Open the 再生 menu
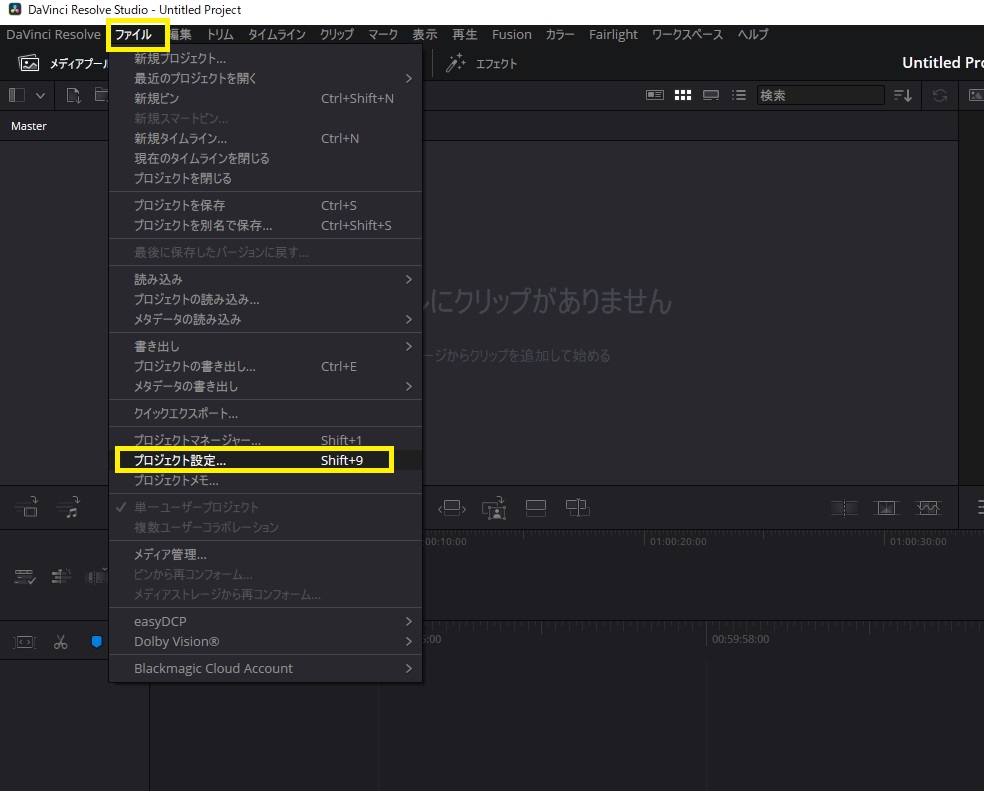This screenshot has width=984, height=791. pyautogui.click(x=465, y=35)
